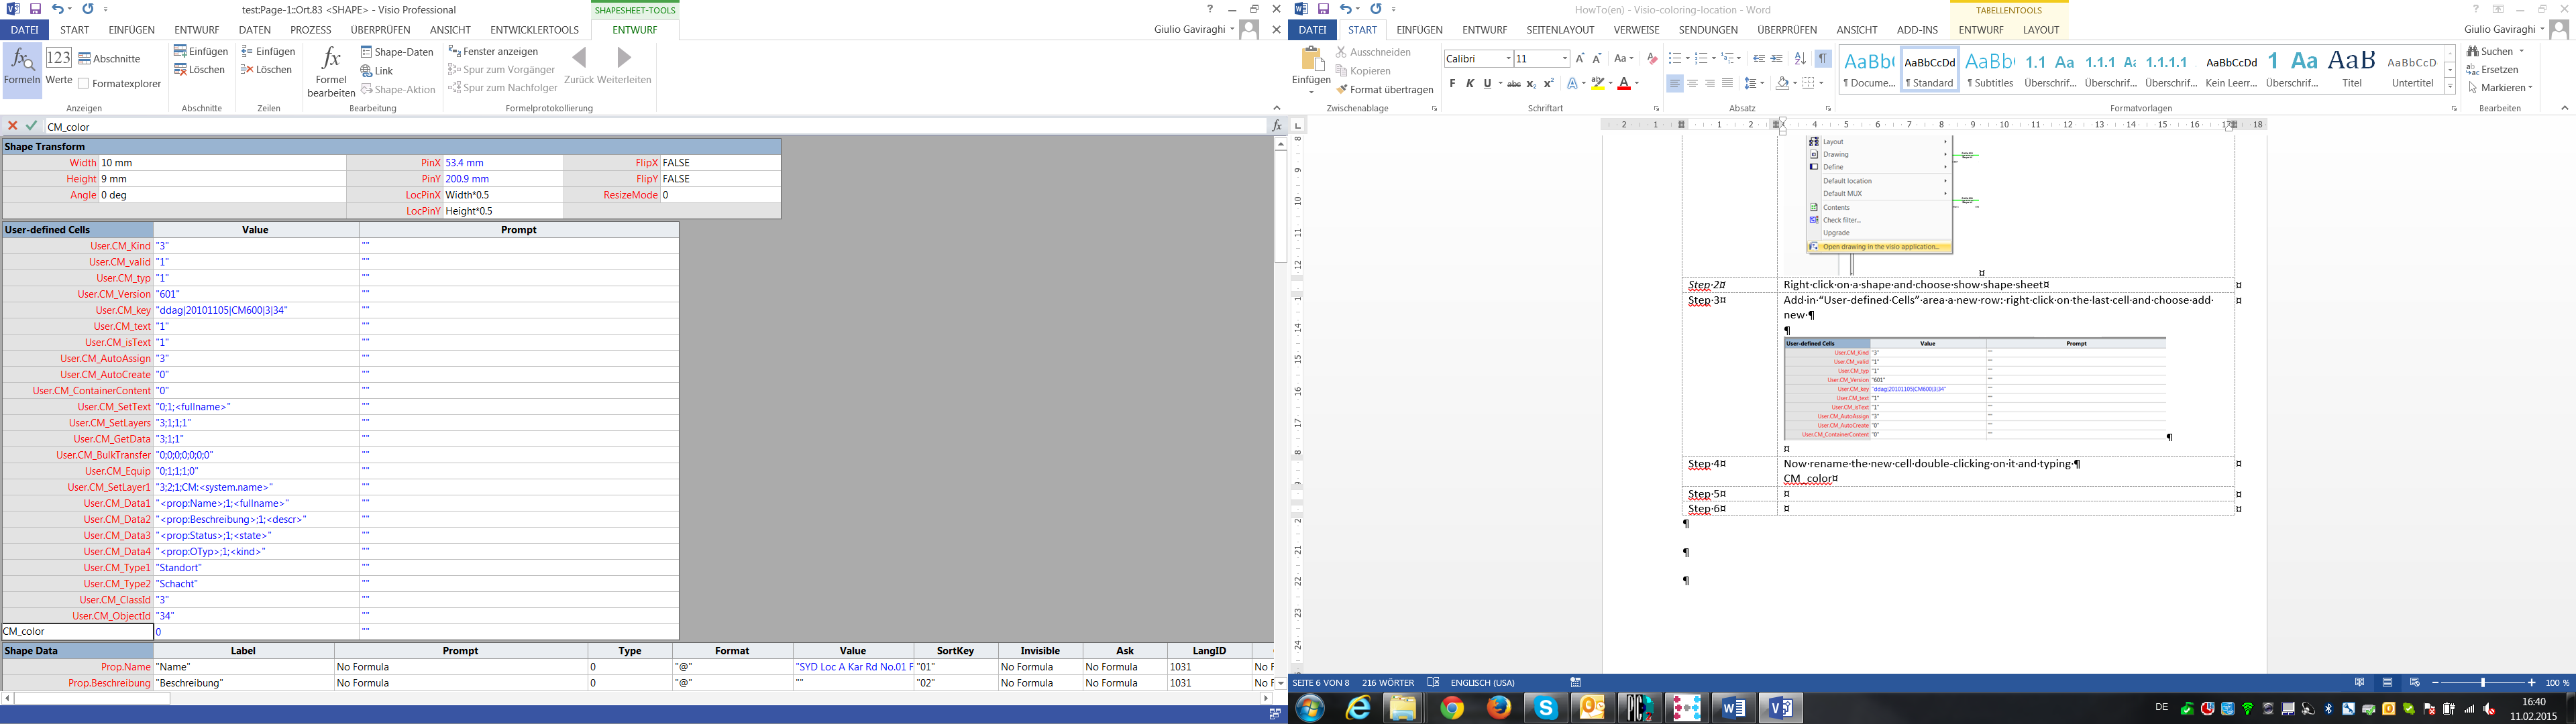This screenshot has width=2576, height=724.
Task: Open Google Chrome from the taskbar
Action: 1452,708
